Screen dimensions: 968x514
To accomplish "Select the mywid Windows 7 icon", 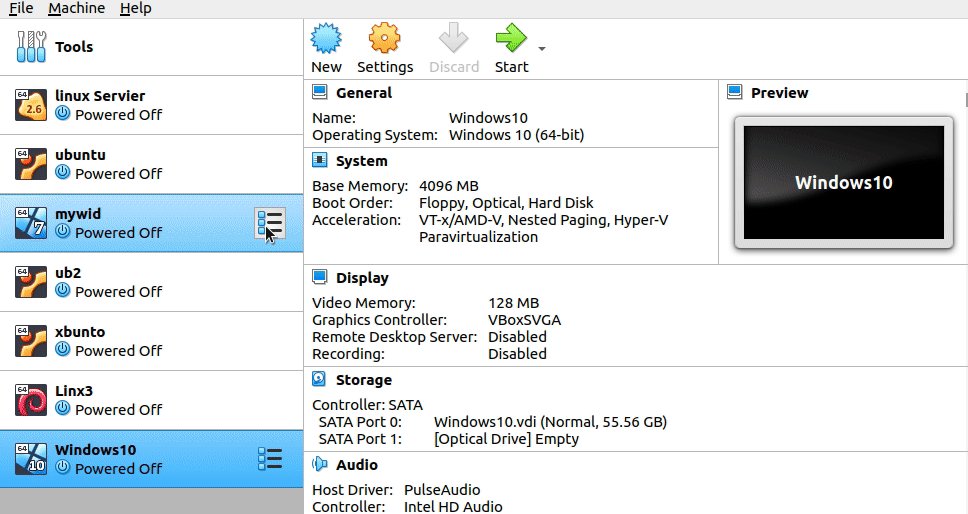I will [31, 223].
